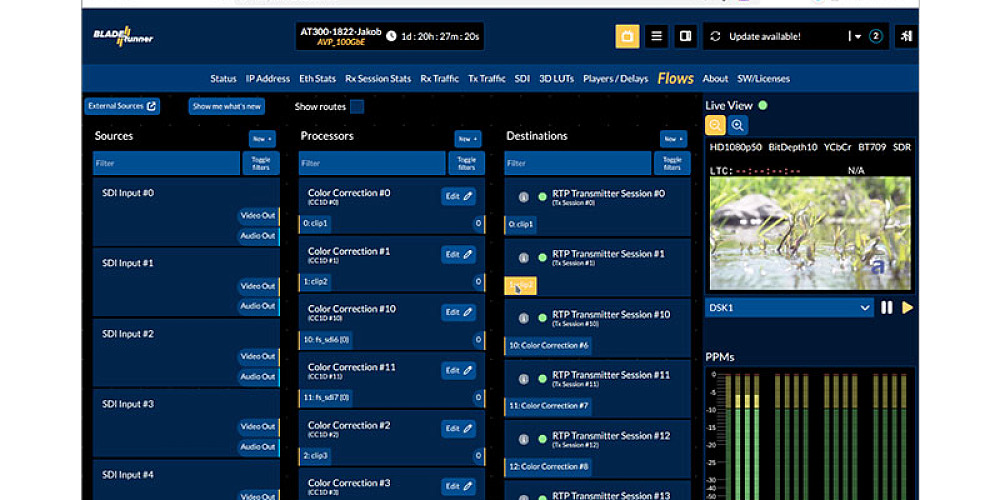Open the hamburger list menu icon

[x=656, y=37]
